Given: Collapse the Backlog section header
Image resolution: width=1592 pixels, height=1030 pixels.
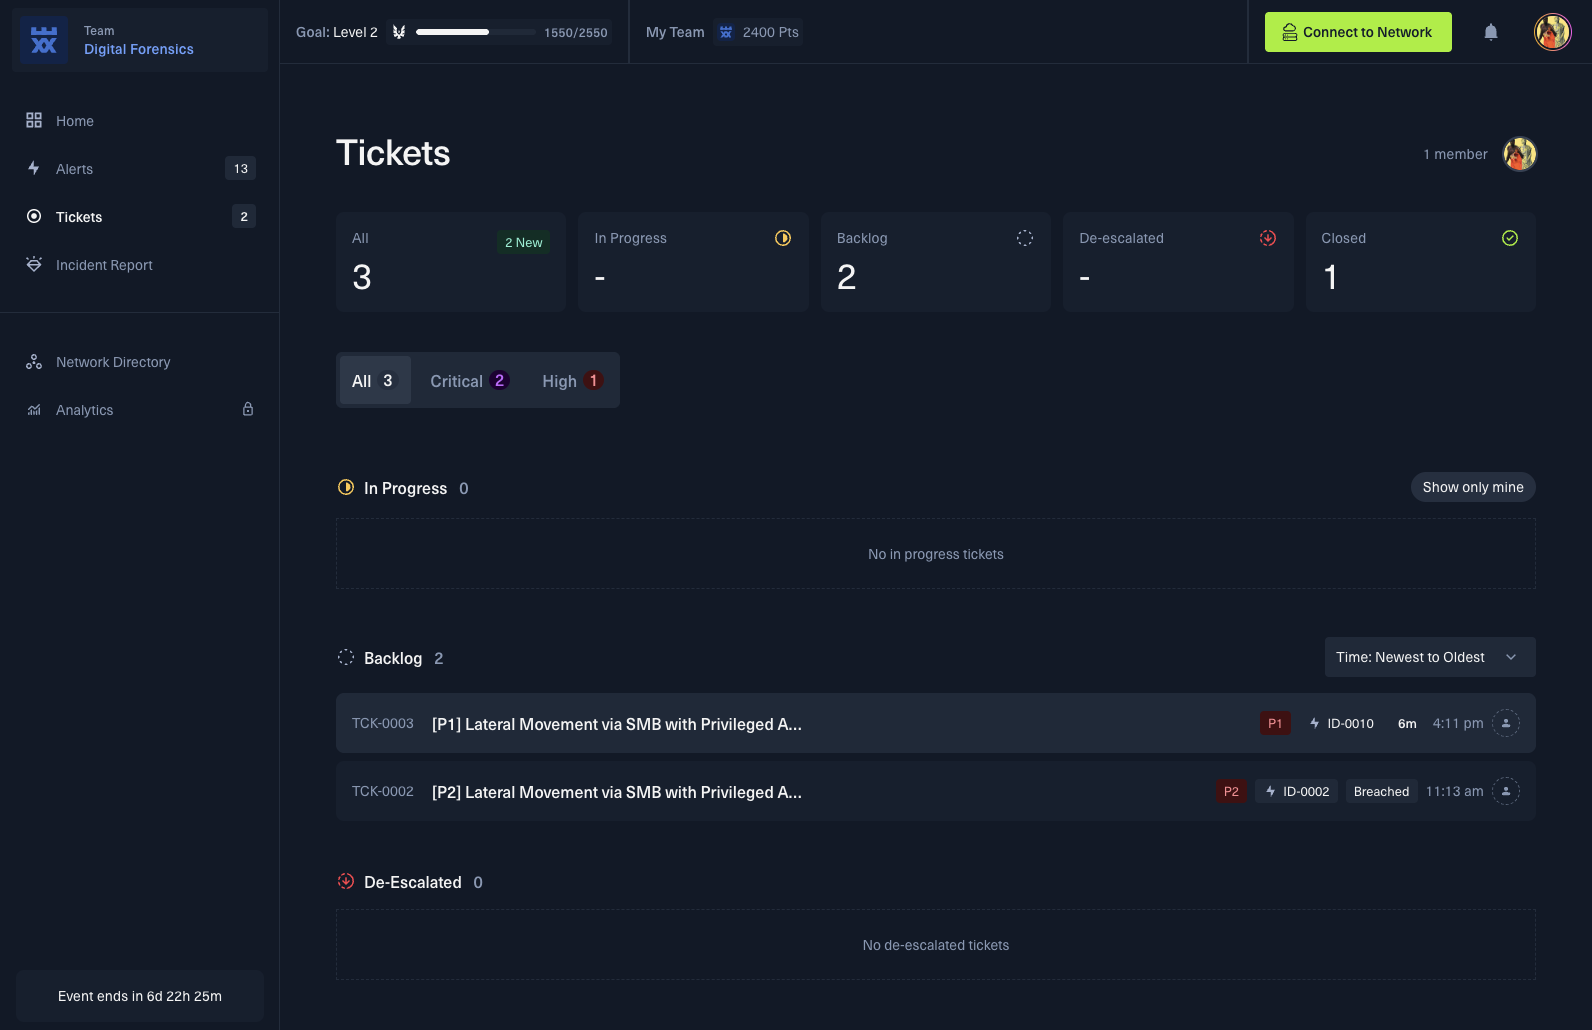Looking at the screenshot, I should [392, 658].
